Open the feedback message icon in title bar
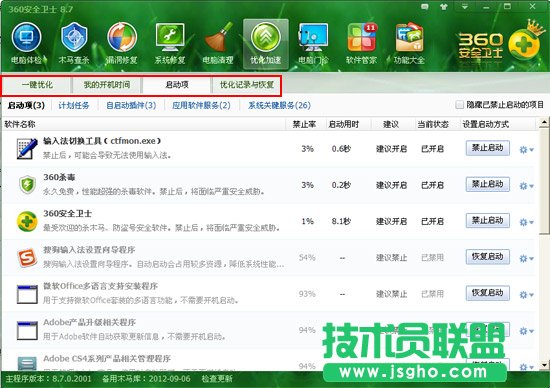The height and width of the screenshot is (388, 550). tap(425, 7)
